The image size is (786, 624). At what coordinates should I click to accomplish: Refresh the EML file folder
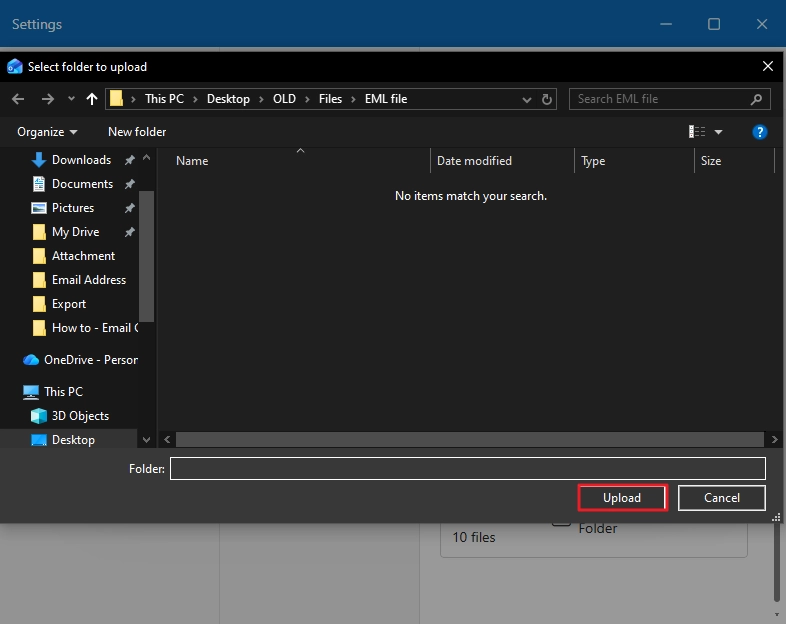tap(547, 99)
